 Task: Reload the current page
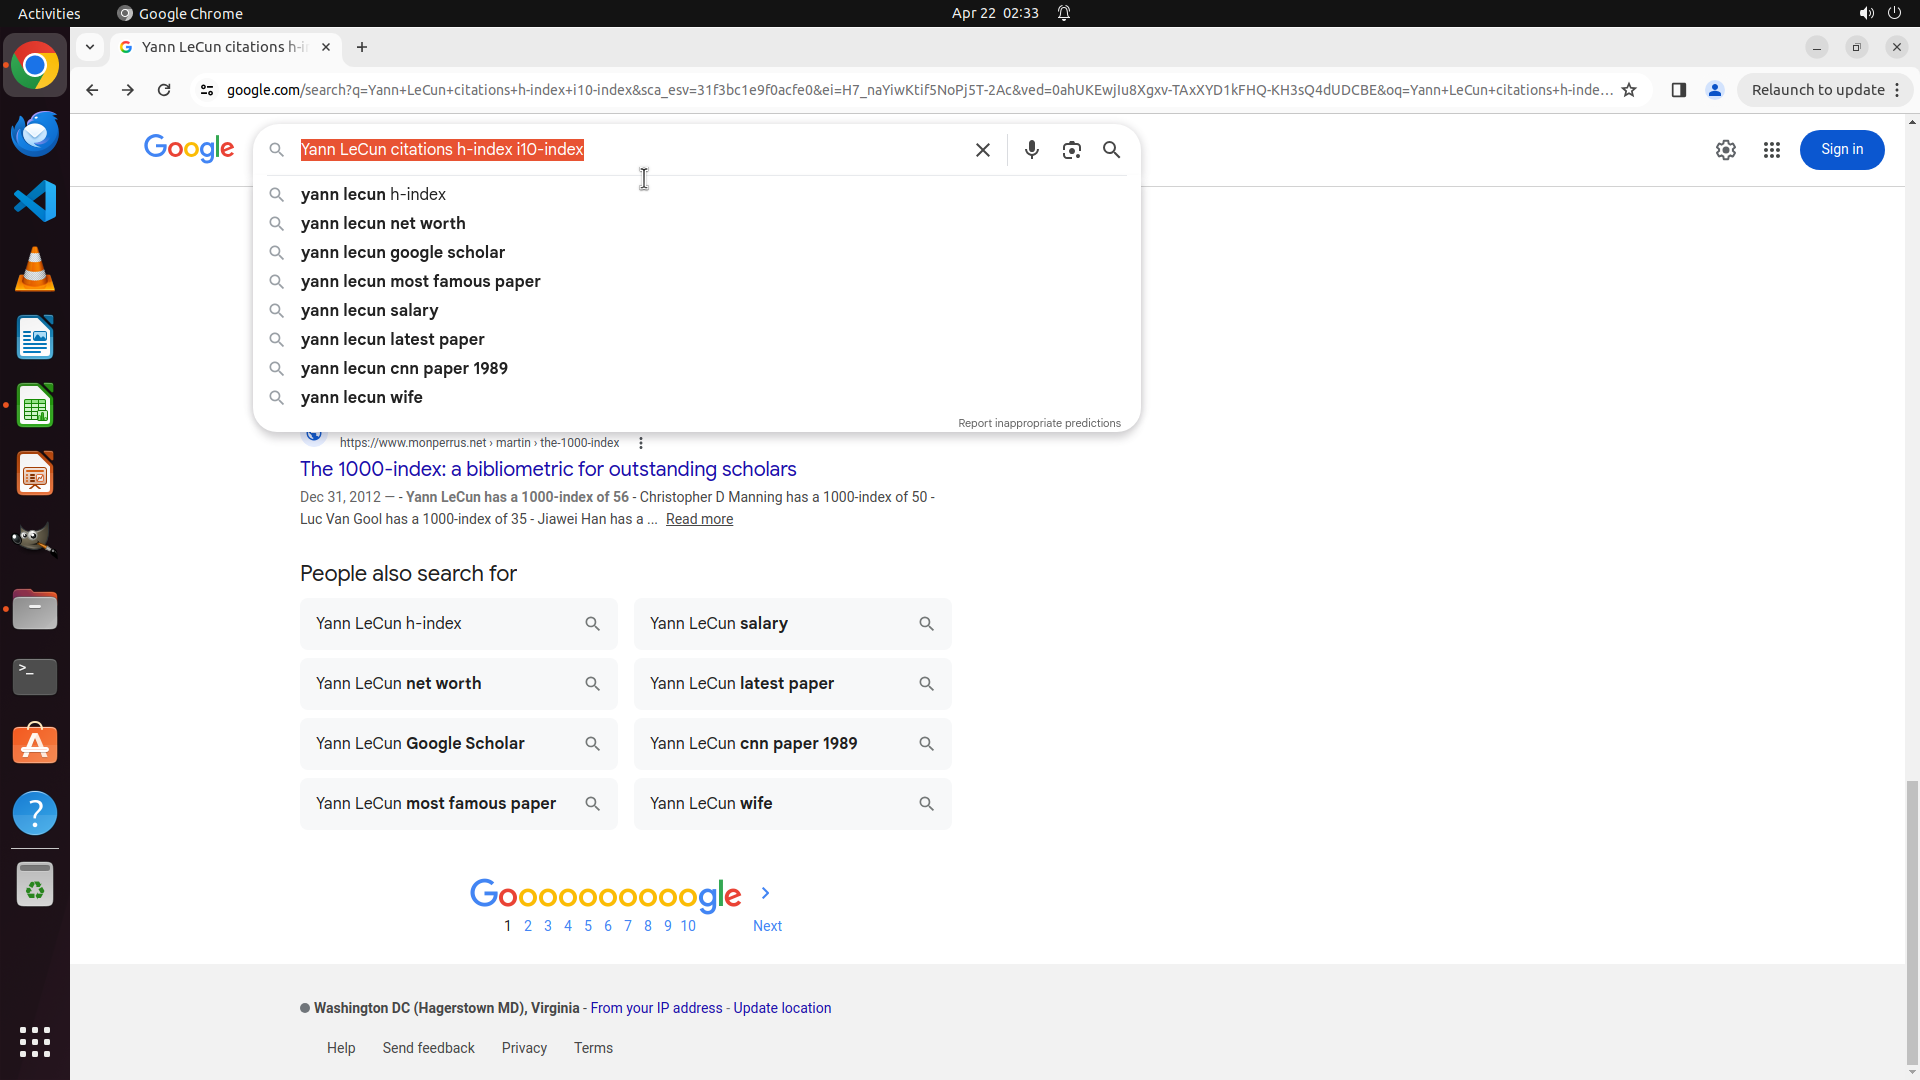coord(164,90)
